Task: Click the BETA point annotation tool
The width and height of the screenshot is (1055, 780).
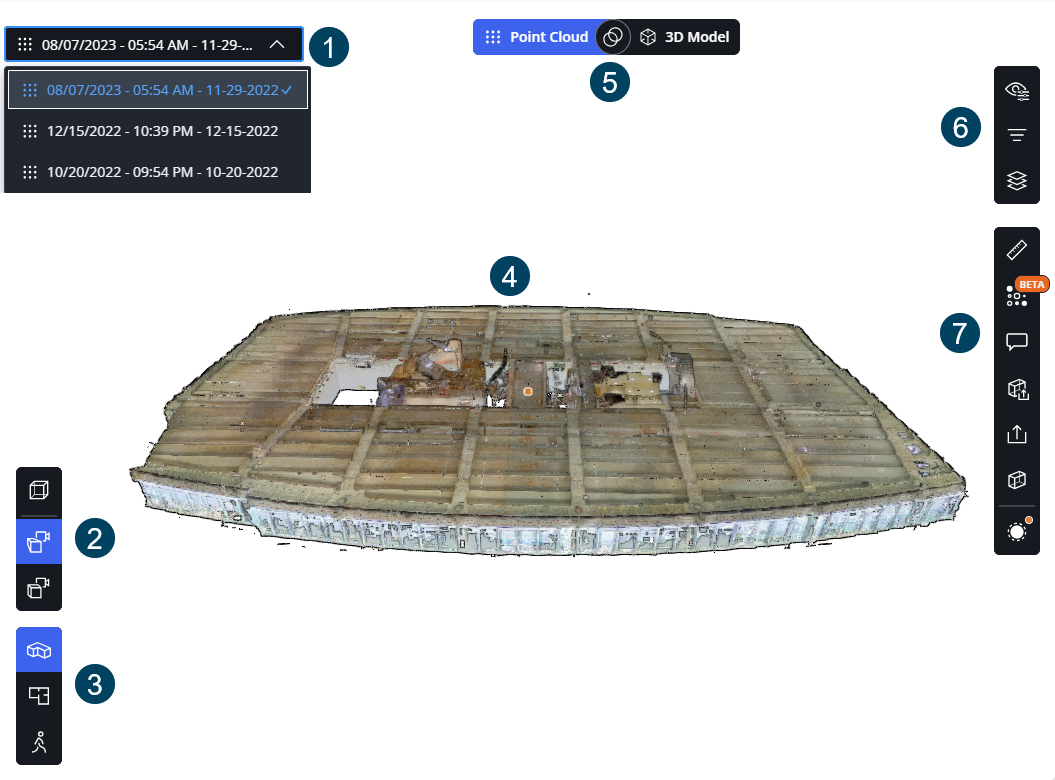Action: click(1017, 296)
